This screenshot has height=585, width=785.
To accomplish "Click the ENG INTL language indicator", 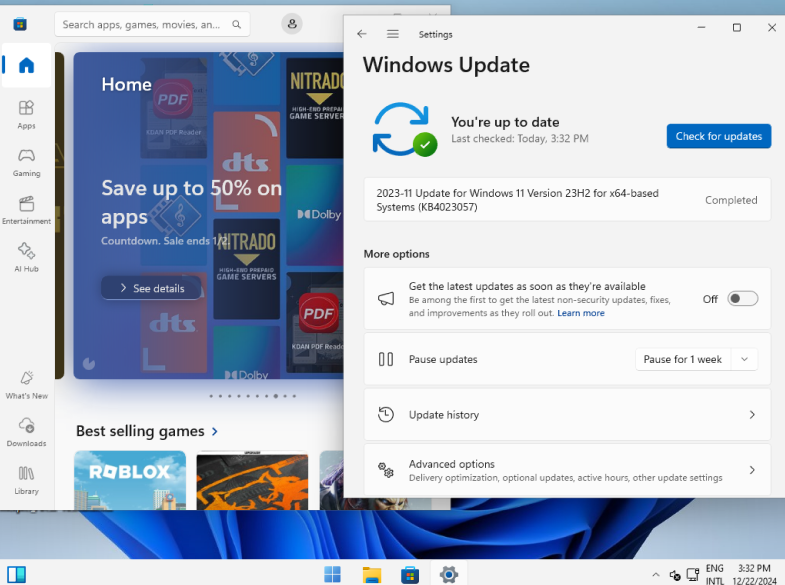I will 715,574.
